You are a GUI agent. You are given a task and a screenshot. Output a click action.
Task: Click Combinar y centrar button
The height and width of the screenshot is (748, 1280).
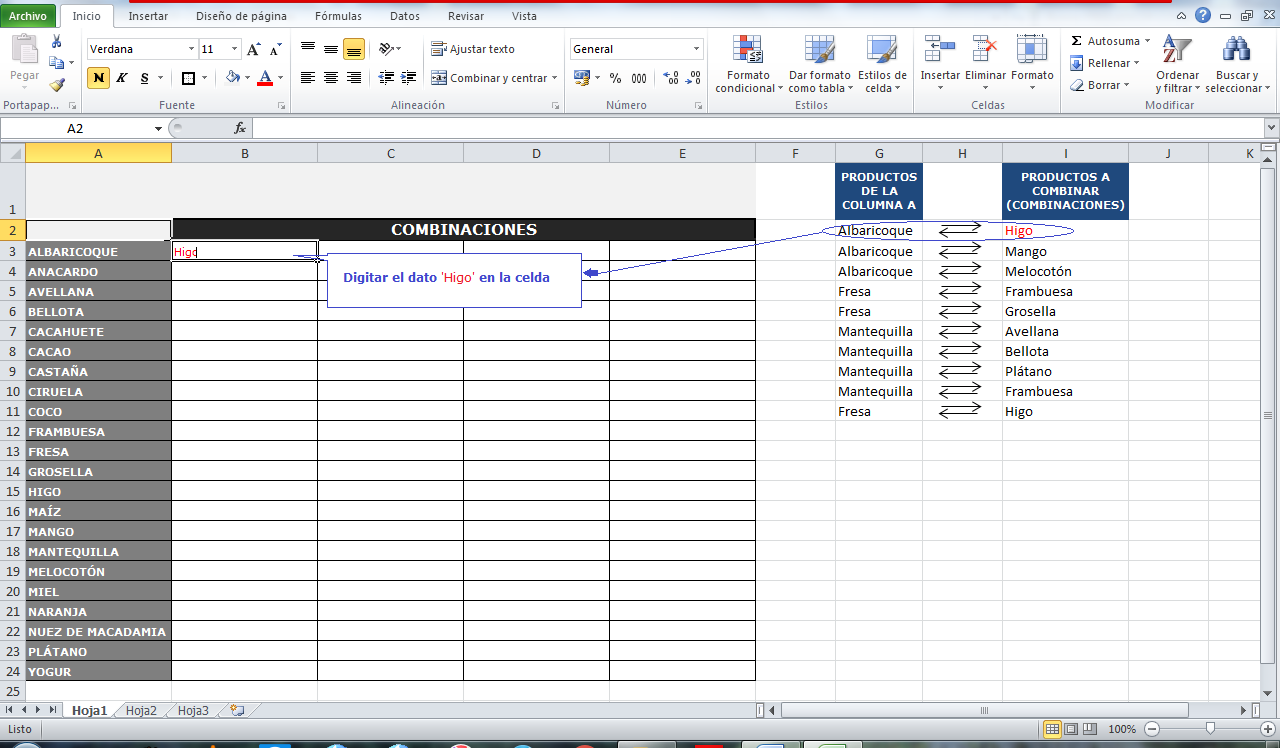click(x=489, y=78)
